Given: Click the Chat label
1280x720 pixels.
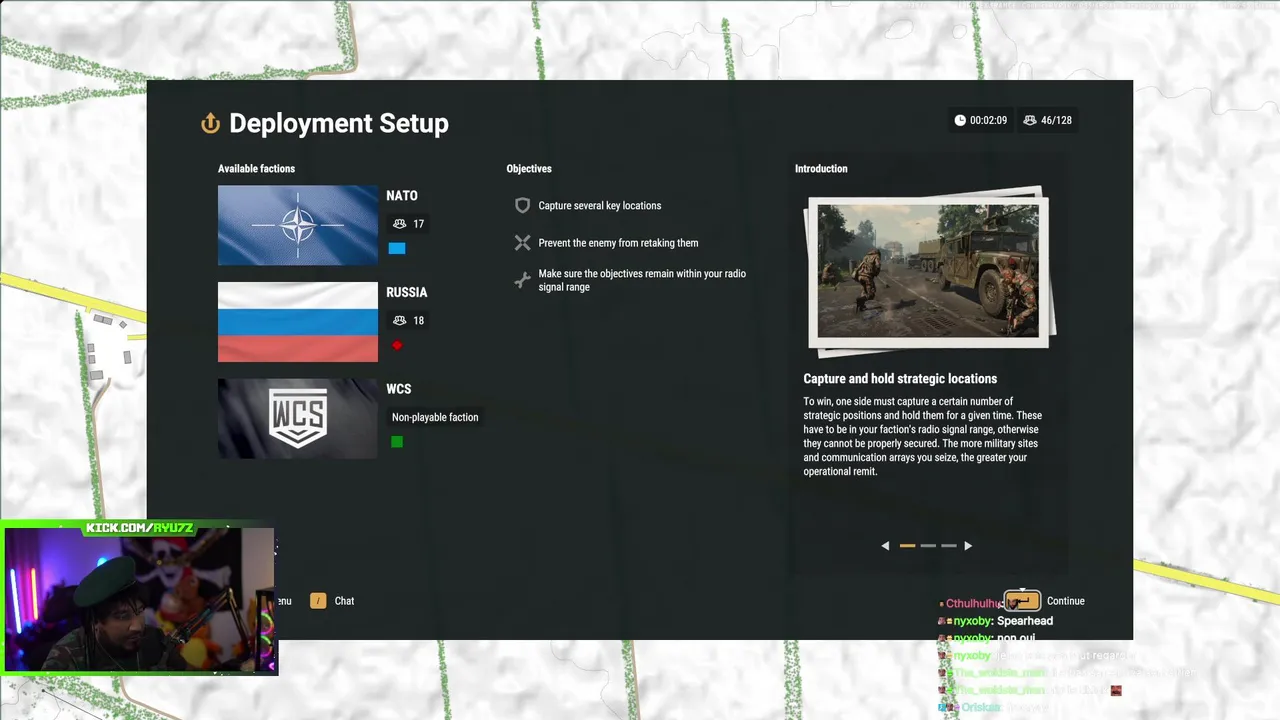Looking at the screenshot, I should (345, 601).
